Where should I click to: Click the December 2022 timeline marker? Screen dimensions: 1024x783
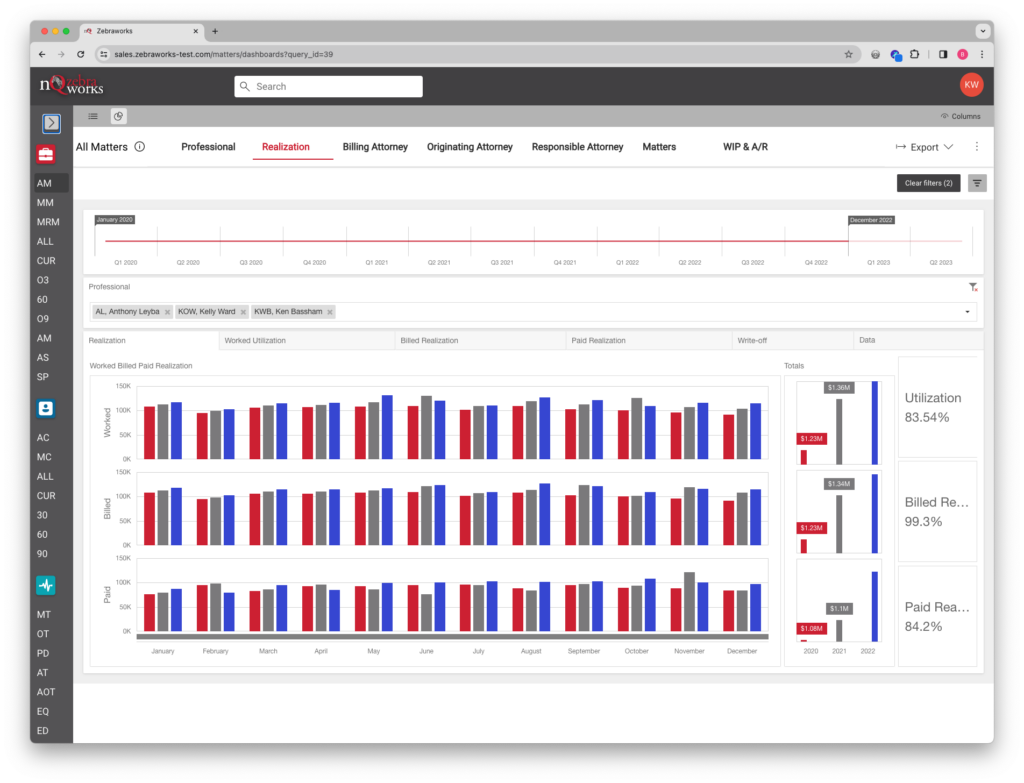[870, 220]
